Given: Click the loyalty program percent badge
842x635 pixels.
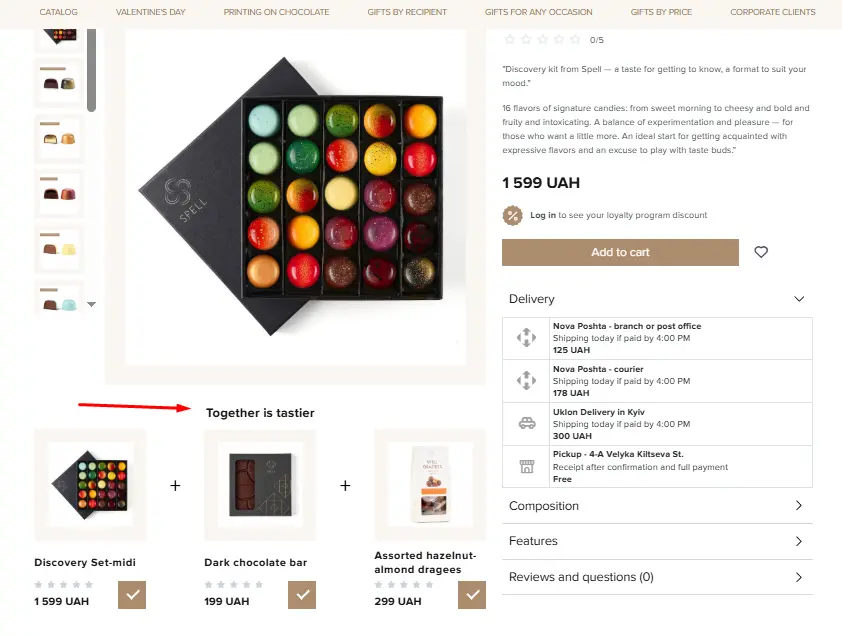Looking at the screenshot, I should pos(513,214).
